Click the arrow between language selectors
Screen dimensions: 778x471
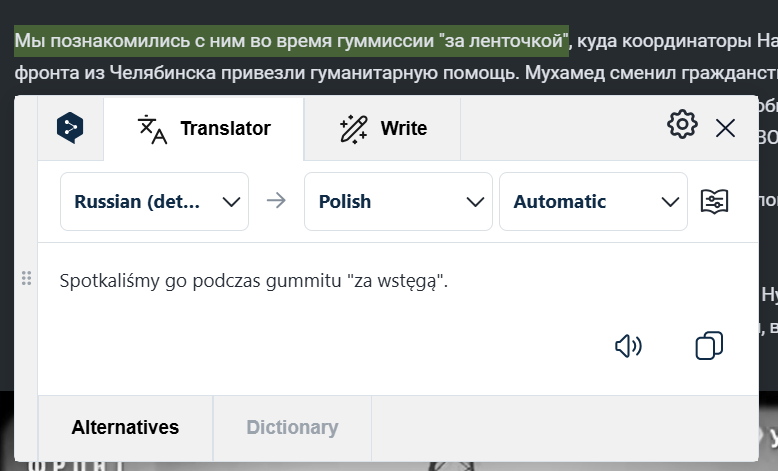[276, 201]
